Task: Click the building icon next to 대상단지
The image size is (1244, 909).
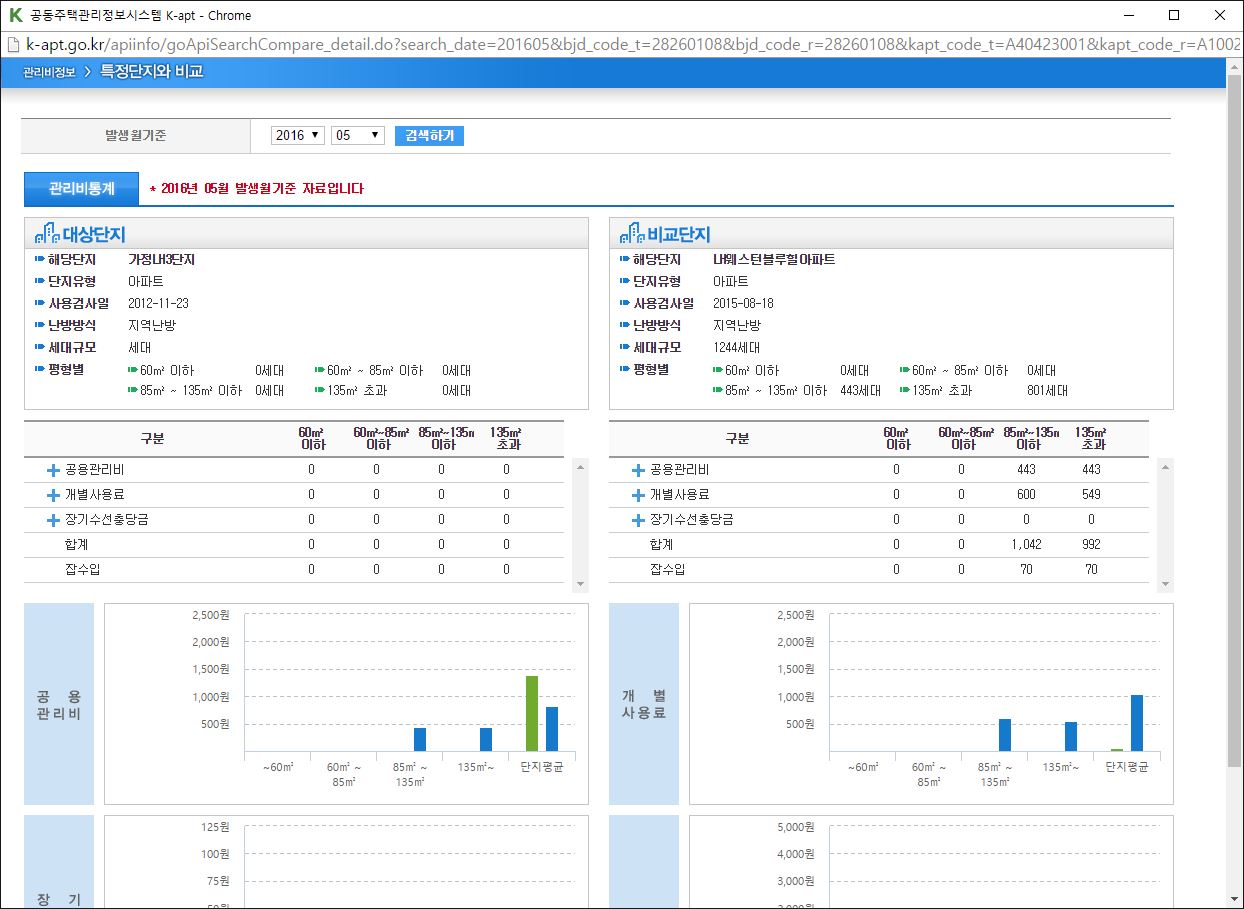Action: 47,234
